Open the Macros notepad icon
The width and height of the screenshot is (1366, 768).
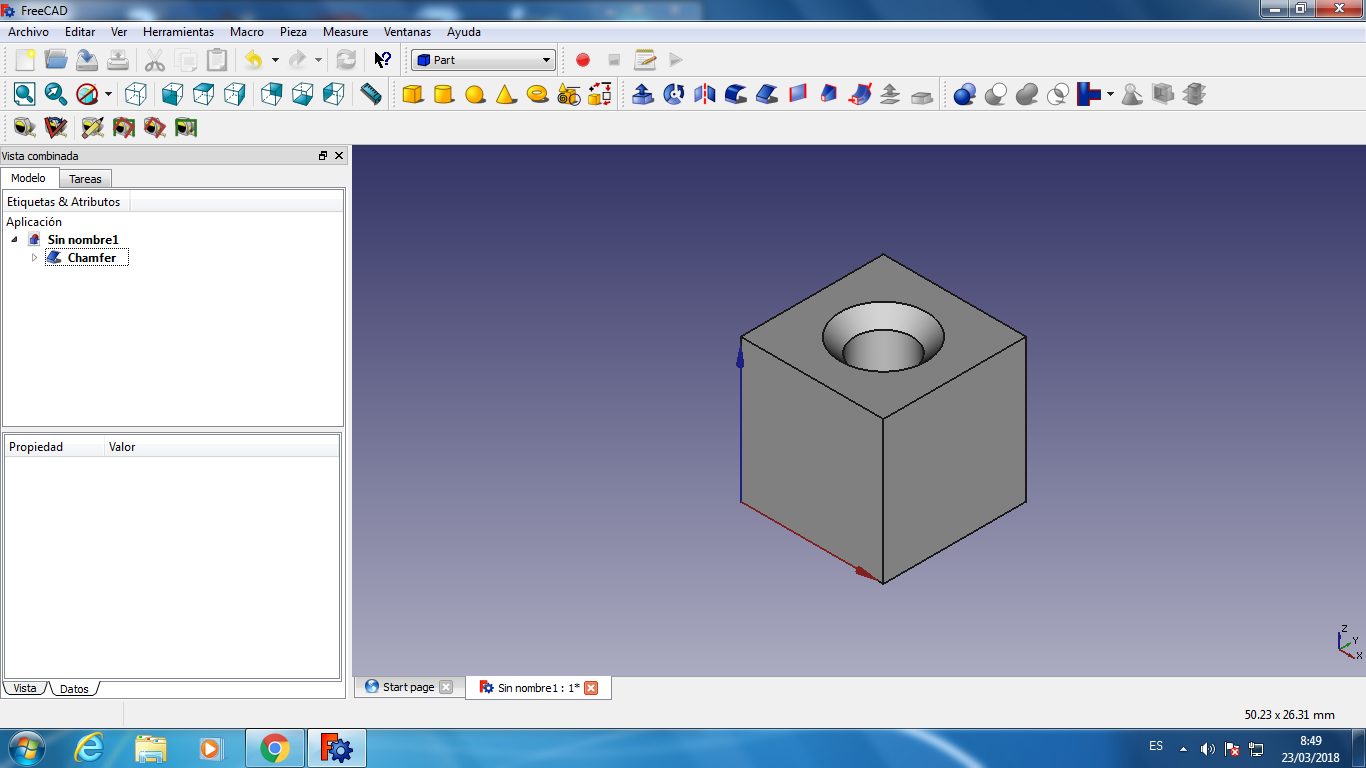pos(645,60)
